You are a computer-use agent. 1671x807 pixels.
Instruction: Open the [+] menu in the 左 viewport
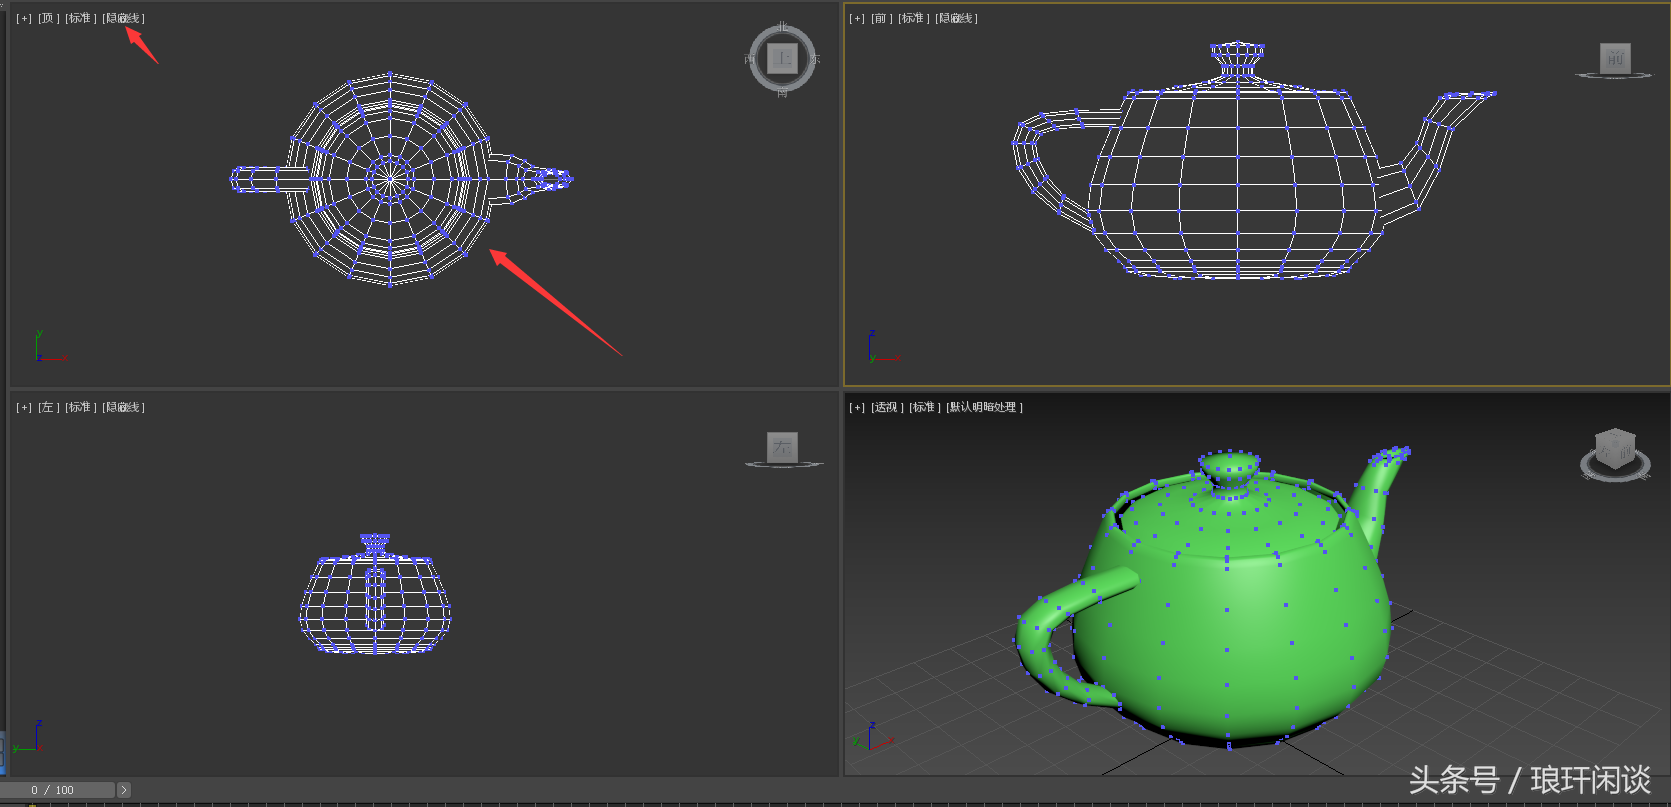pyautogui.click(x=24, y=407)
